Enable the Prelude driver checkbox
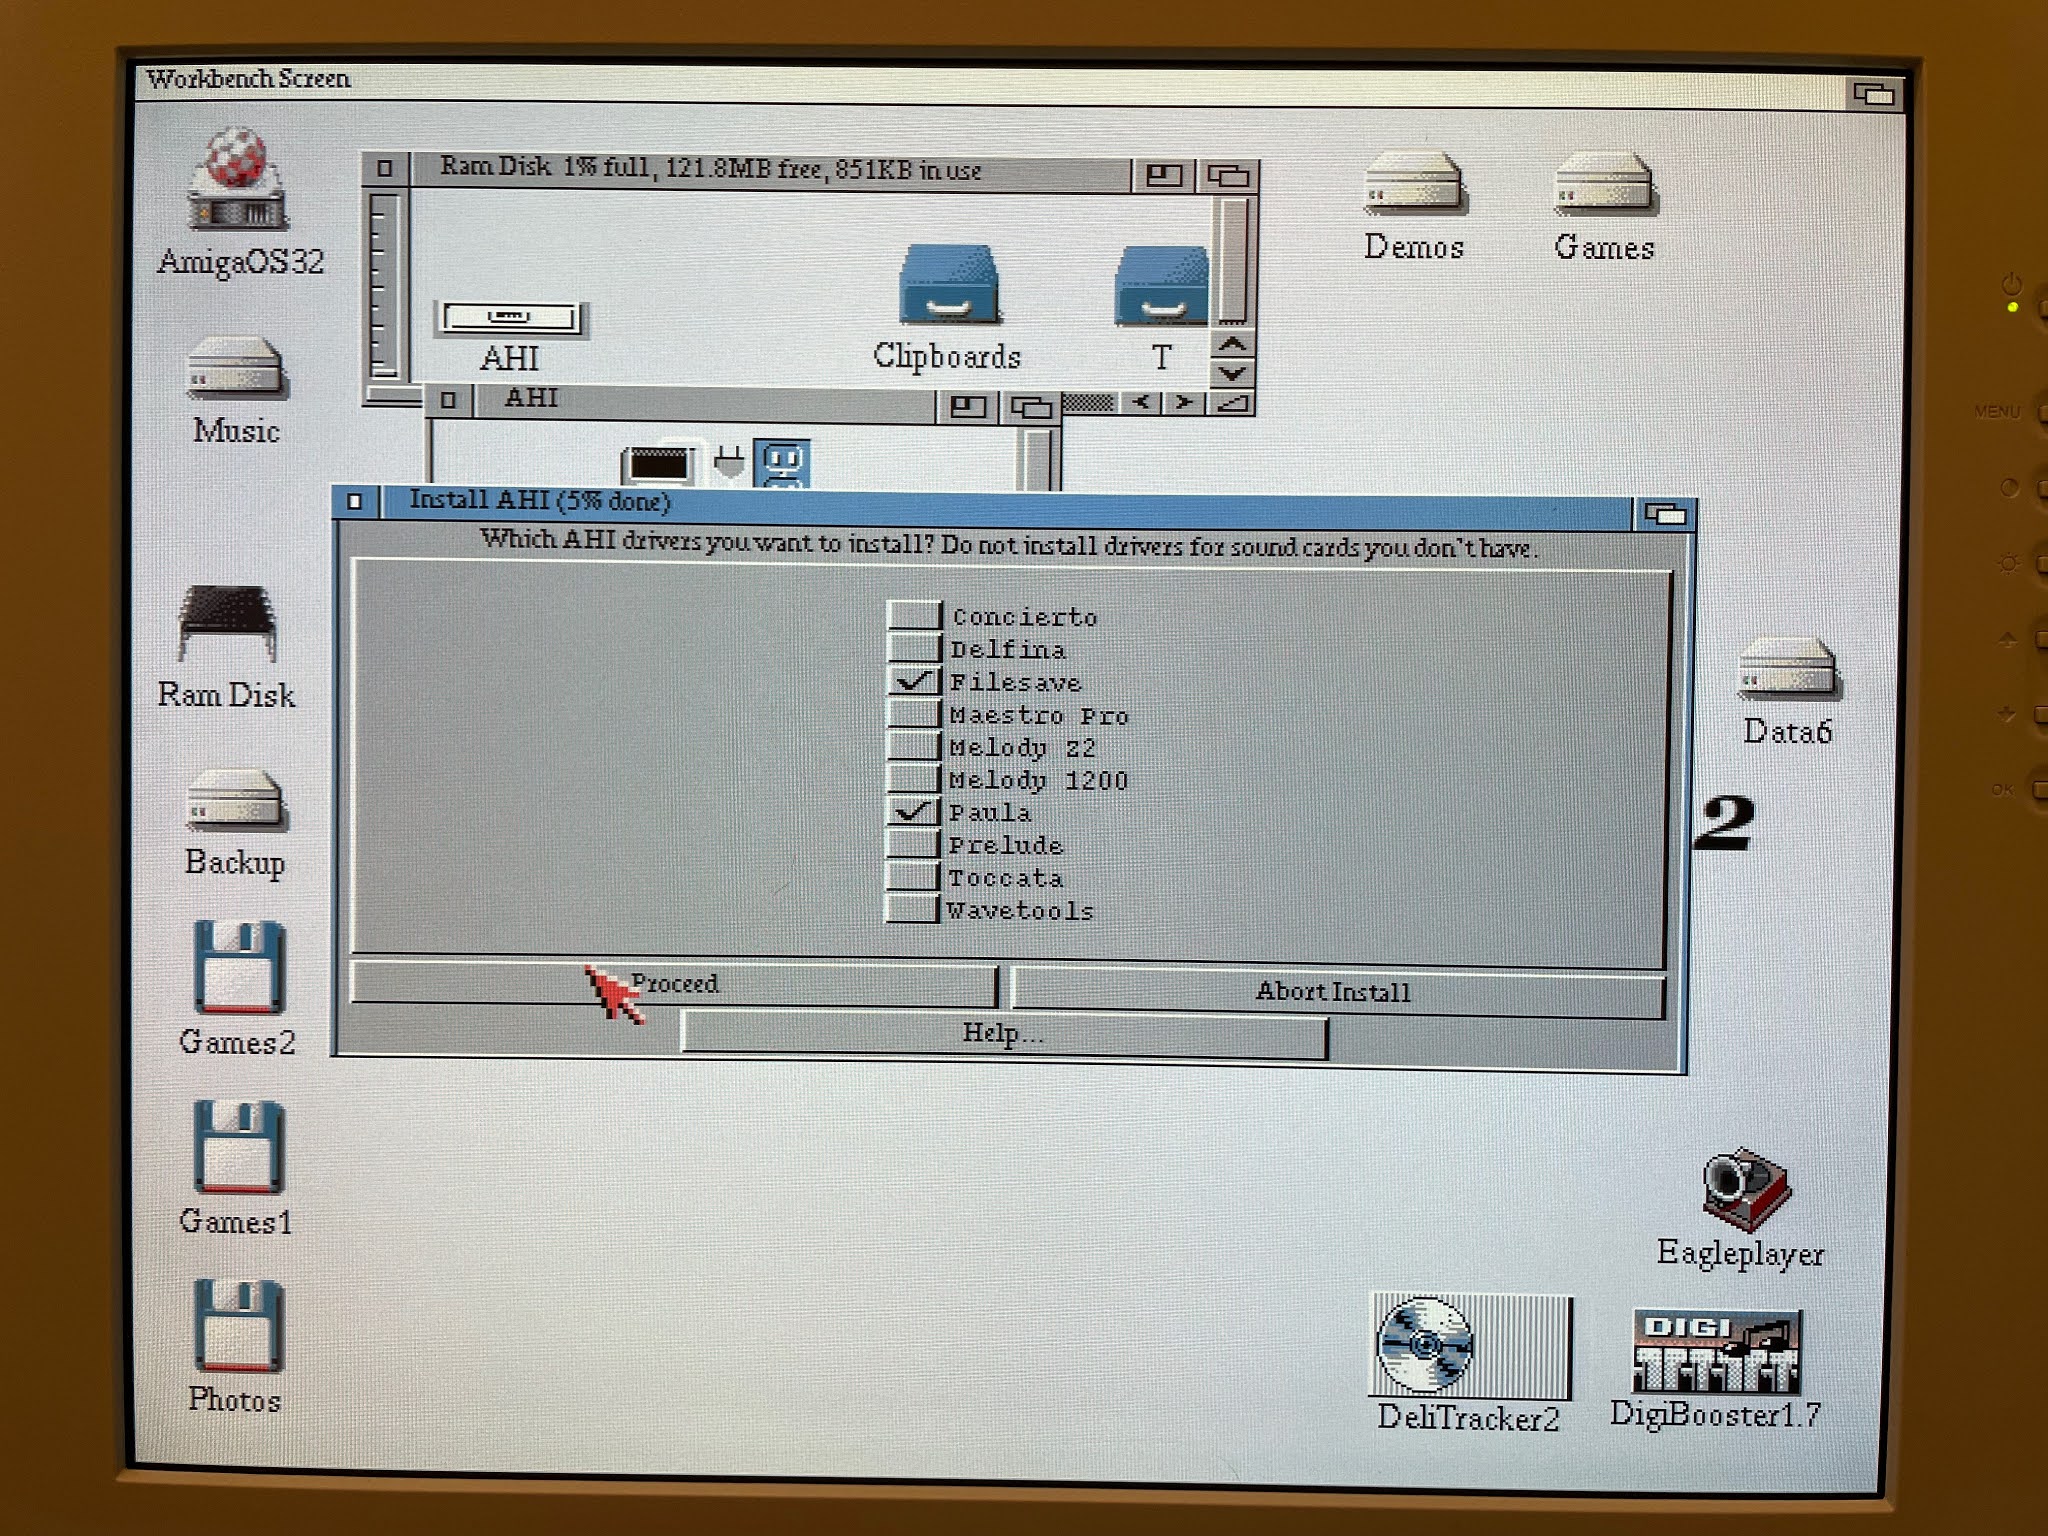This screenshot has width=2048, height=1536. point(914,844)
